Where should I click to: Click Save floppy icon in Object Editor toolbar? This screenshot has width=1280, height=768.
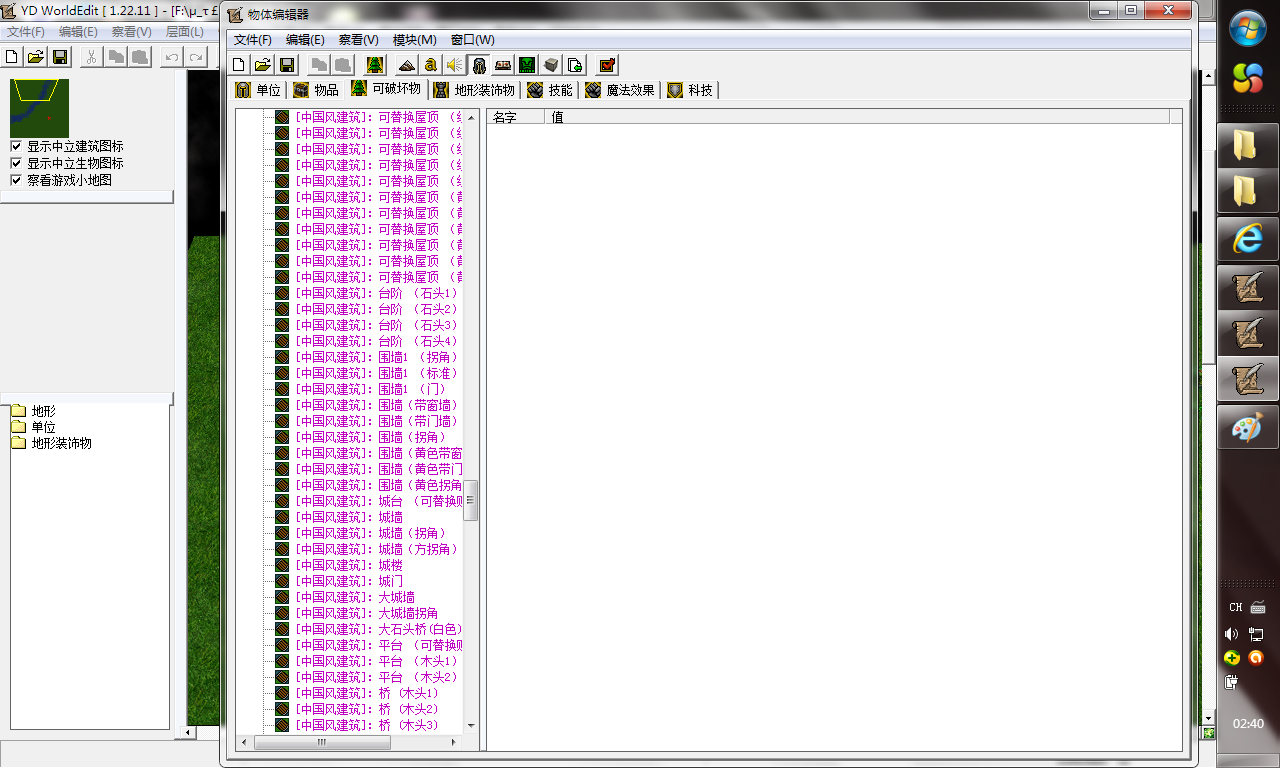[x=287, y=65]
